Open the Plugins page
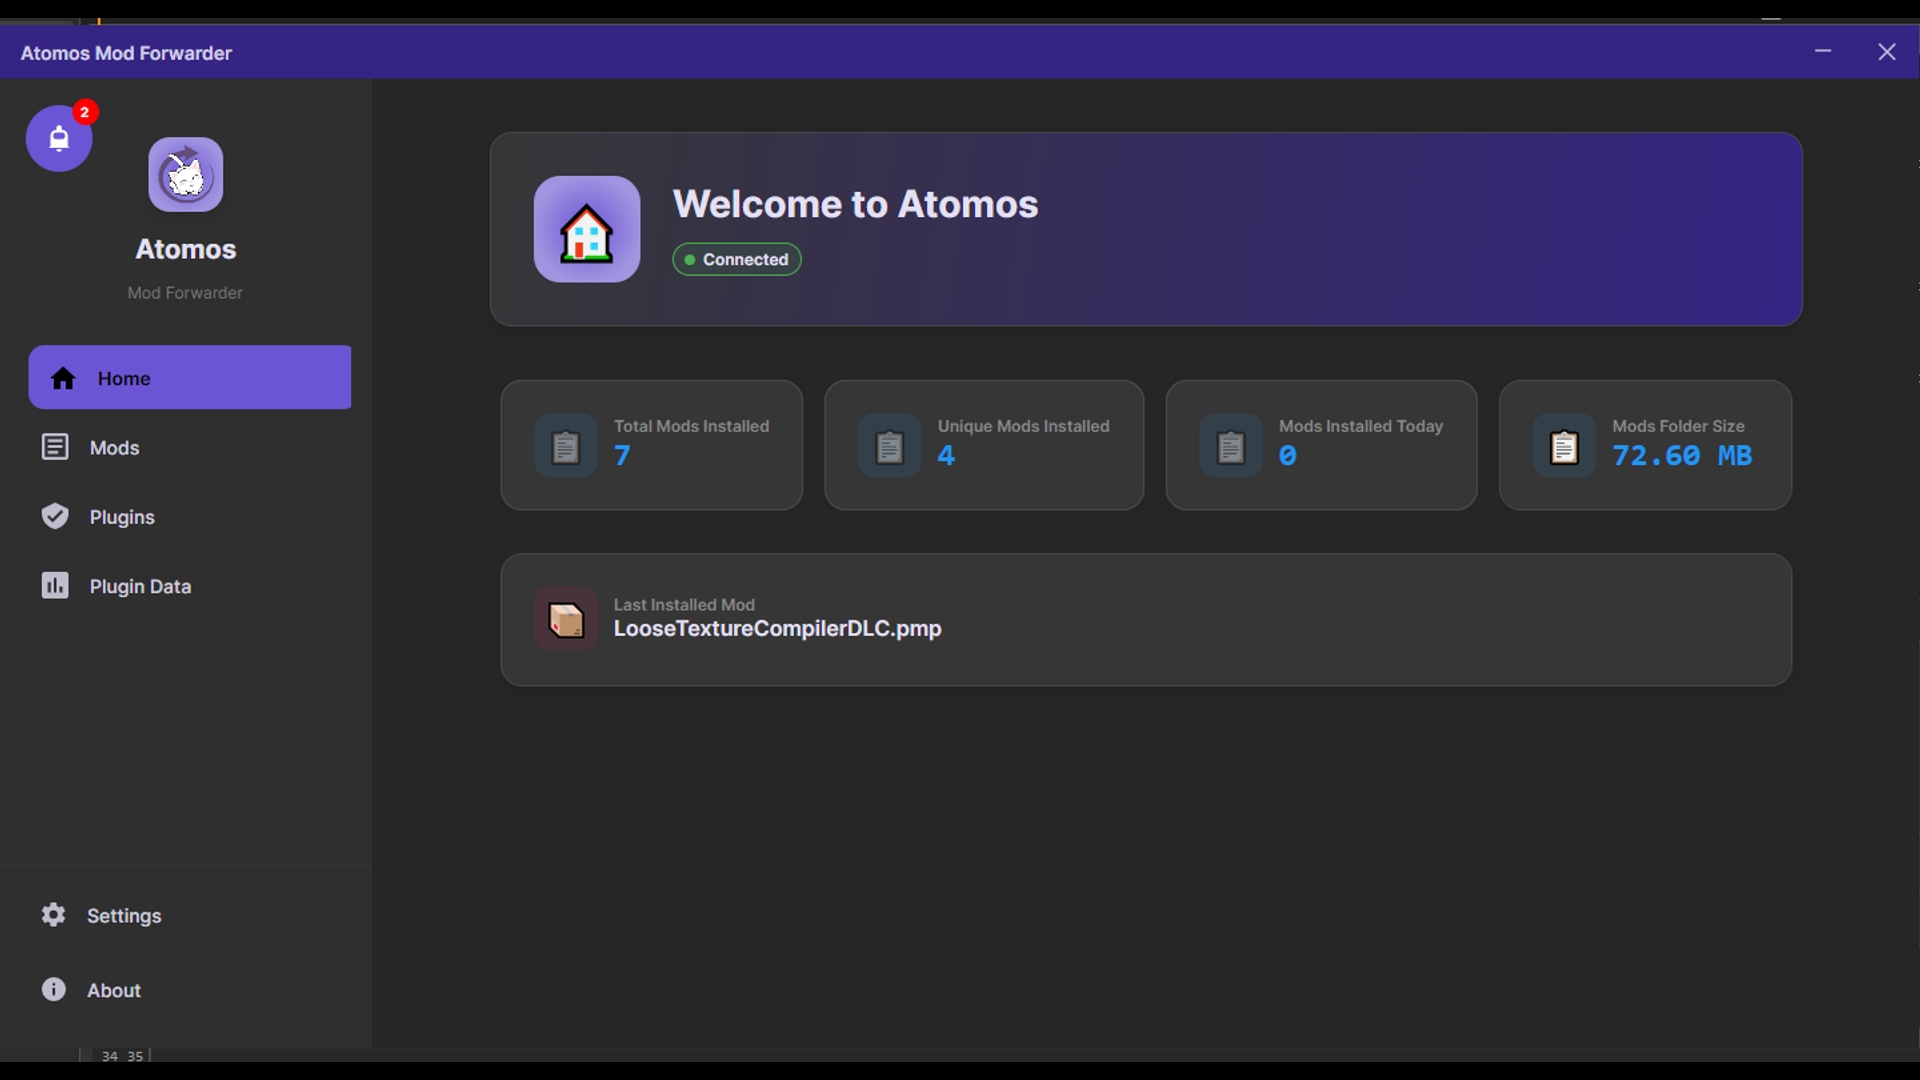 (190, 516)
